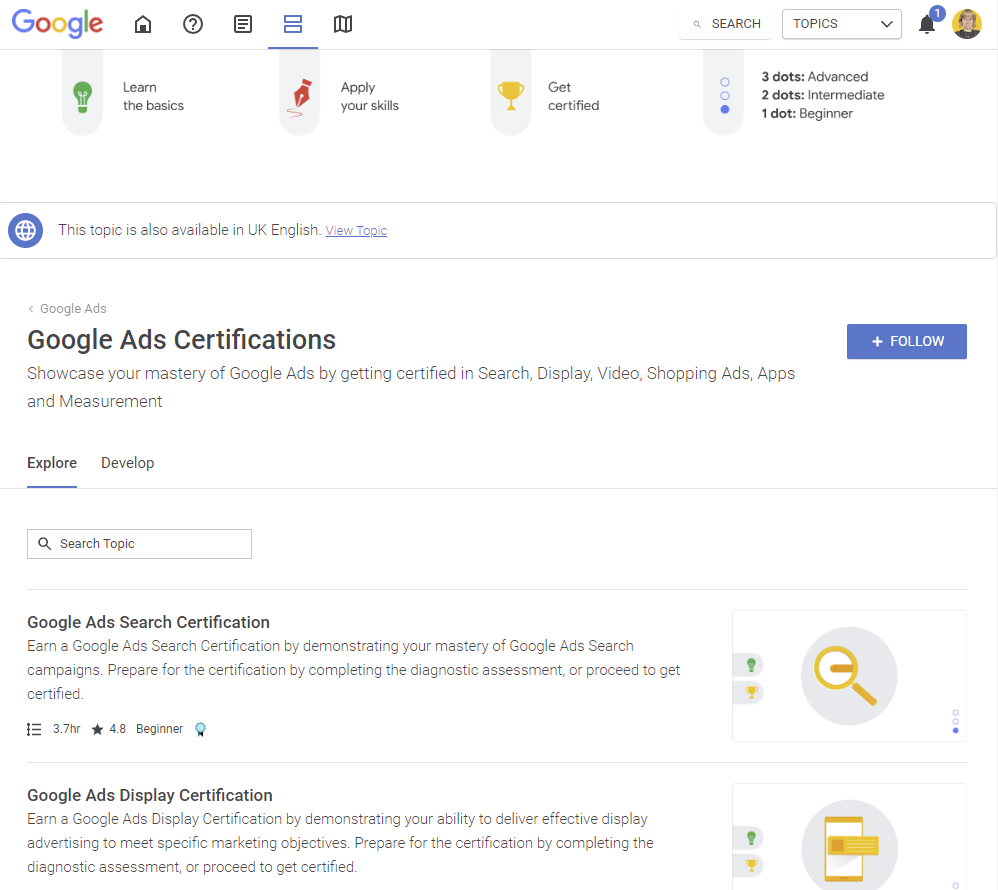This screenshot has height=890, width=998.
Task: Open the map icon in top navigation
Action: [343, 24]
